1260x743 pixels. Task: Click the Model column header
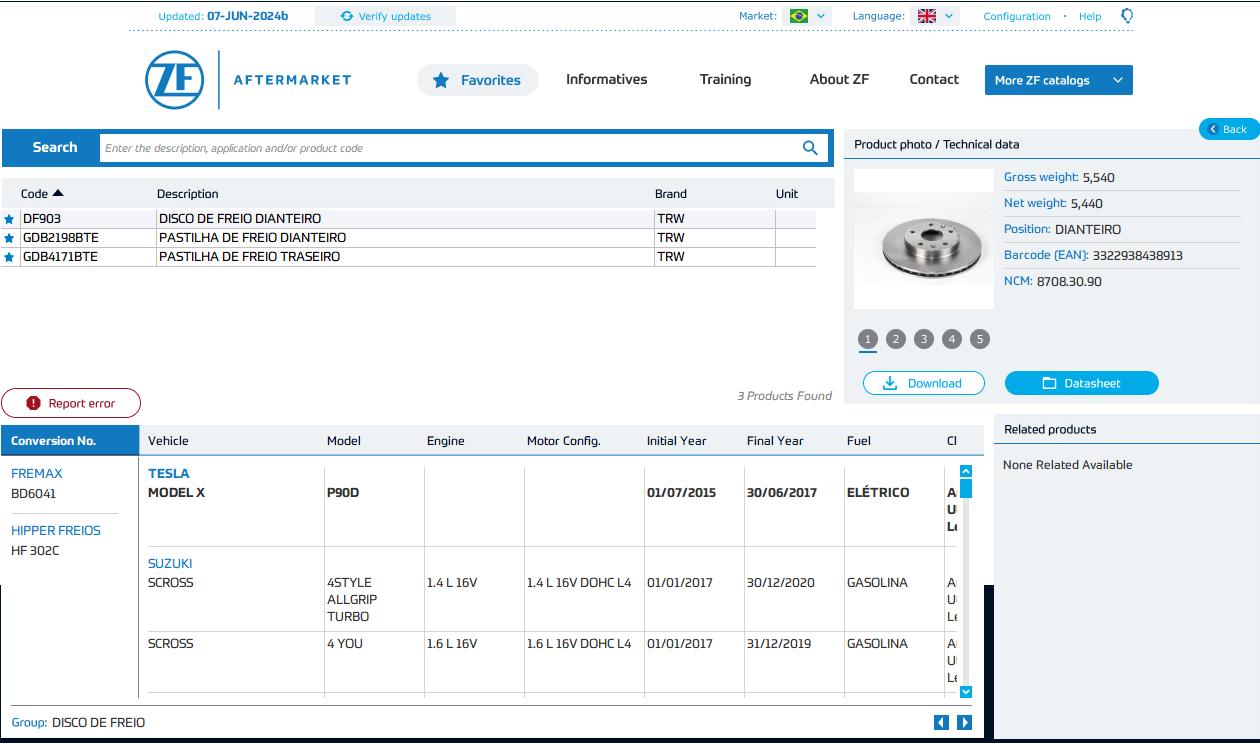tap(344, 441)
